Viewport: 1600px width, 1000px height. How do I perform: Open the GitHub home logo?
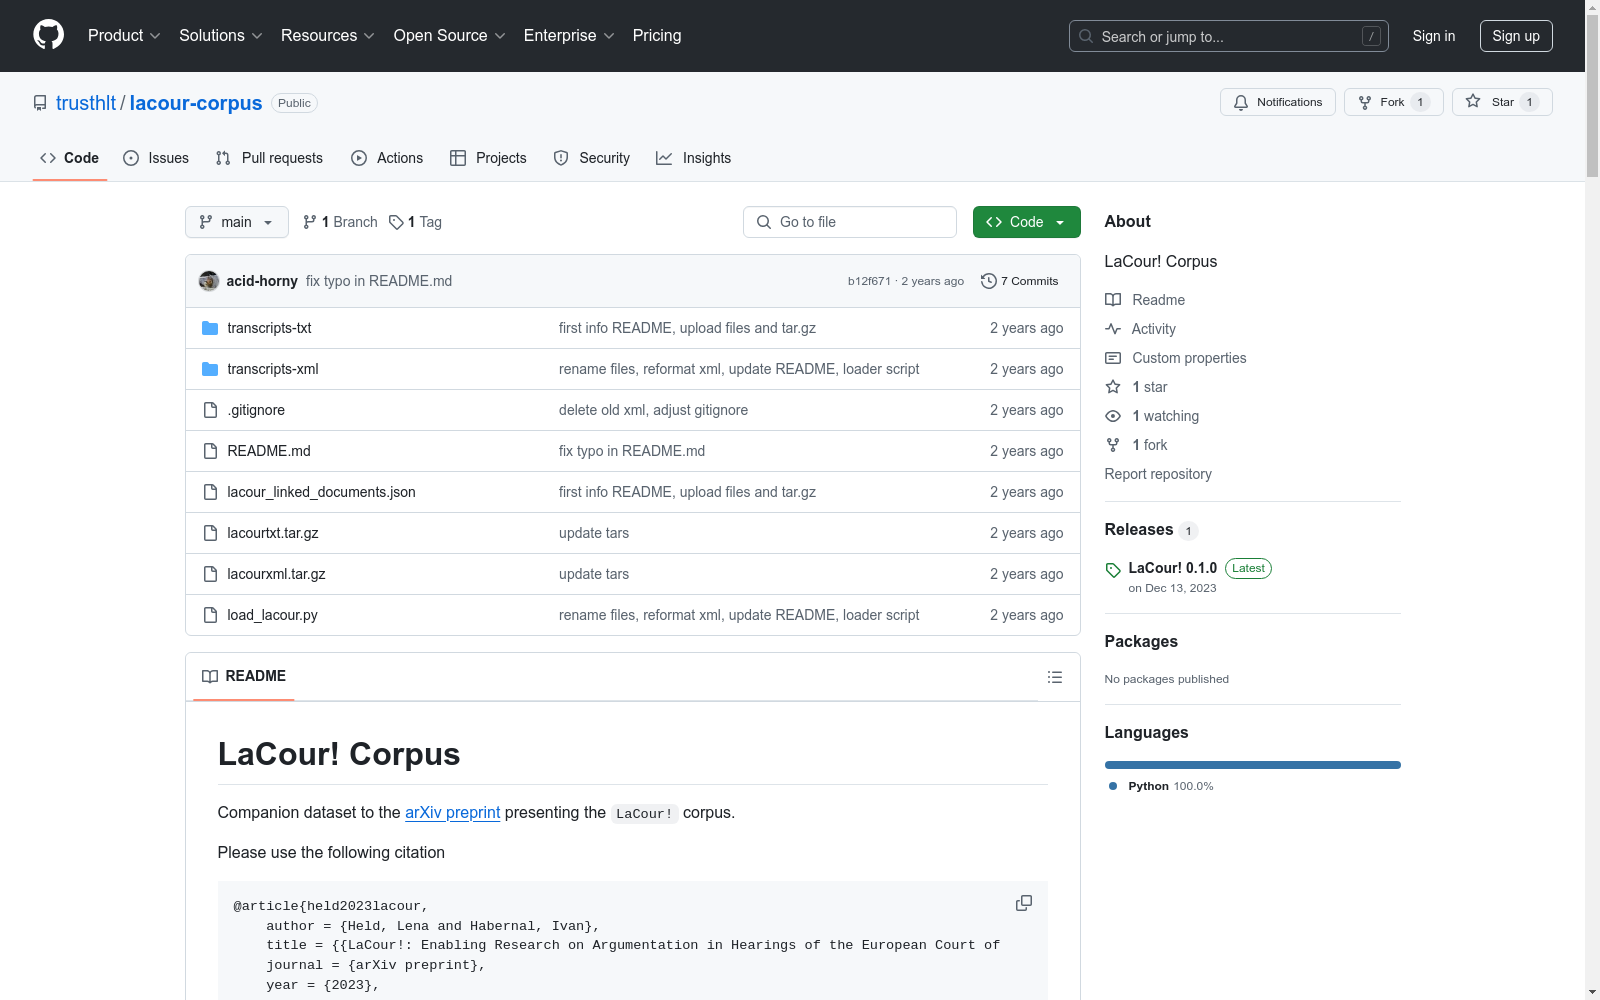(48, 35)
